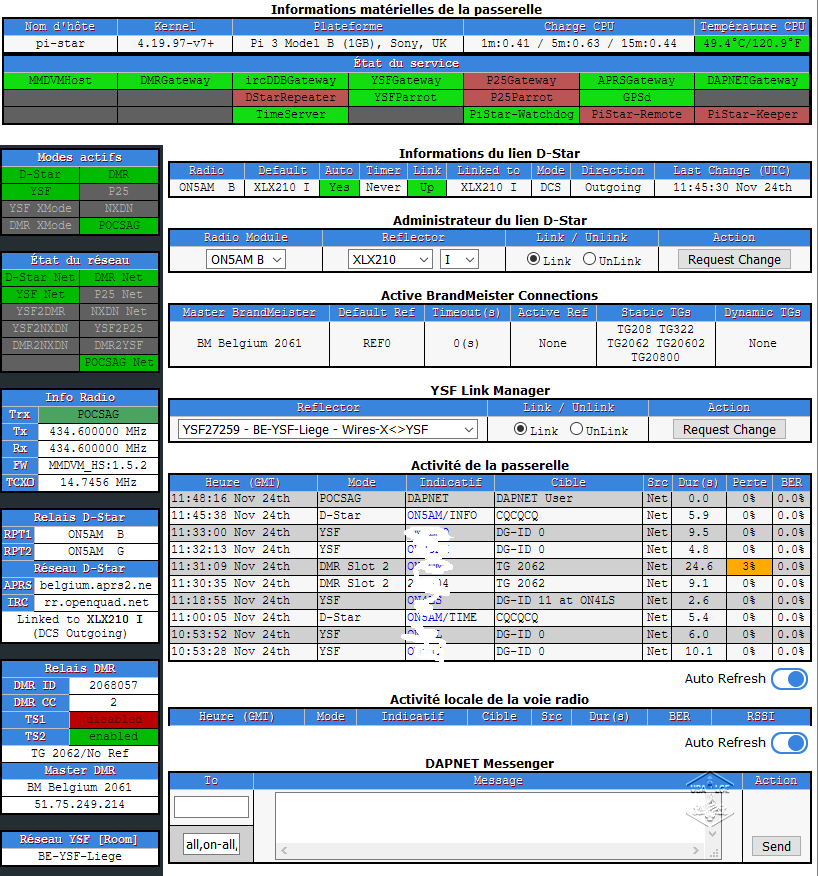818x876 pixels.
Task: Click the TS1 disabled status cell
Action: coord(113,720)
